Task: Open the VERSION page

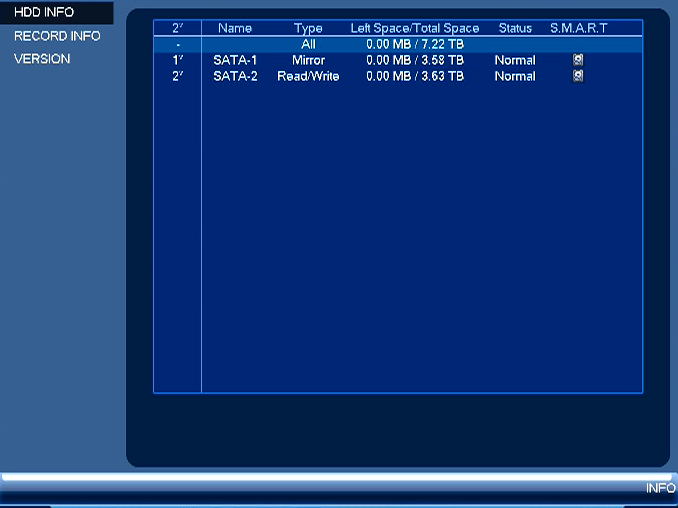Action: (x=42, y=59)
